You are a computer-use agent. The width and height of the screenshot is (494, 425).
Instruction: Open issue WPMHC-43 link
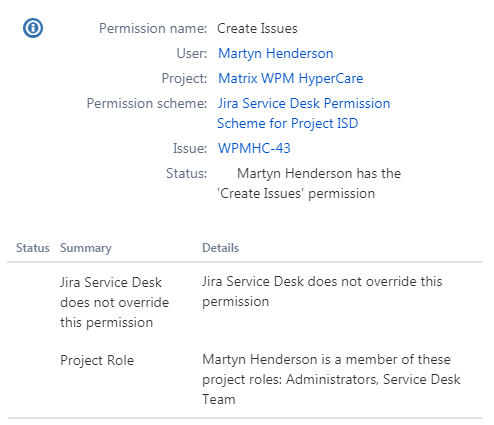point(254,148)
